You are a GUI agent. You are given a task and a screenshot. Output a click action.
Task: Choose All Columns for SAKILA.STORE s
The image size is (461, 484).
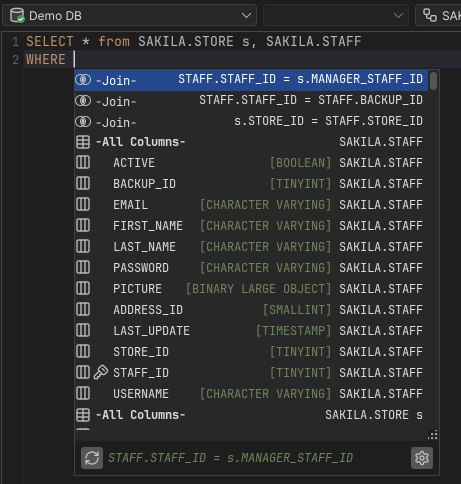click(251, 415)
